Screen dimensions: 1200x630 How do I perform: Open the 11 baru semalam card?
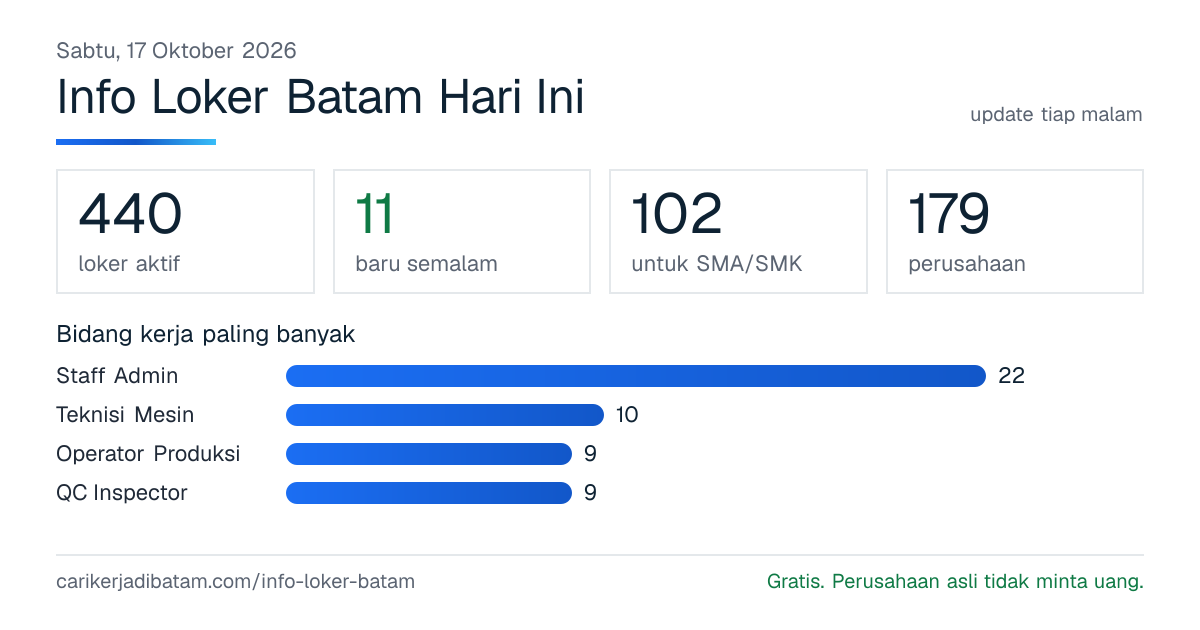pos(462,231)
